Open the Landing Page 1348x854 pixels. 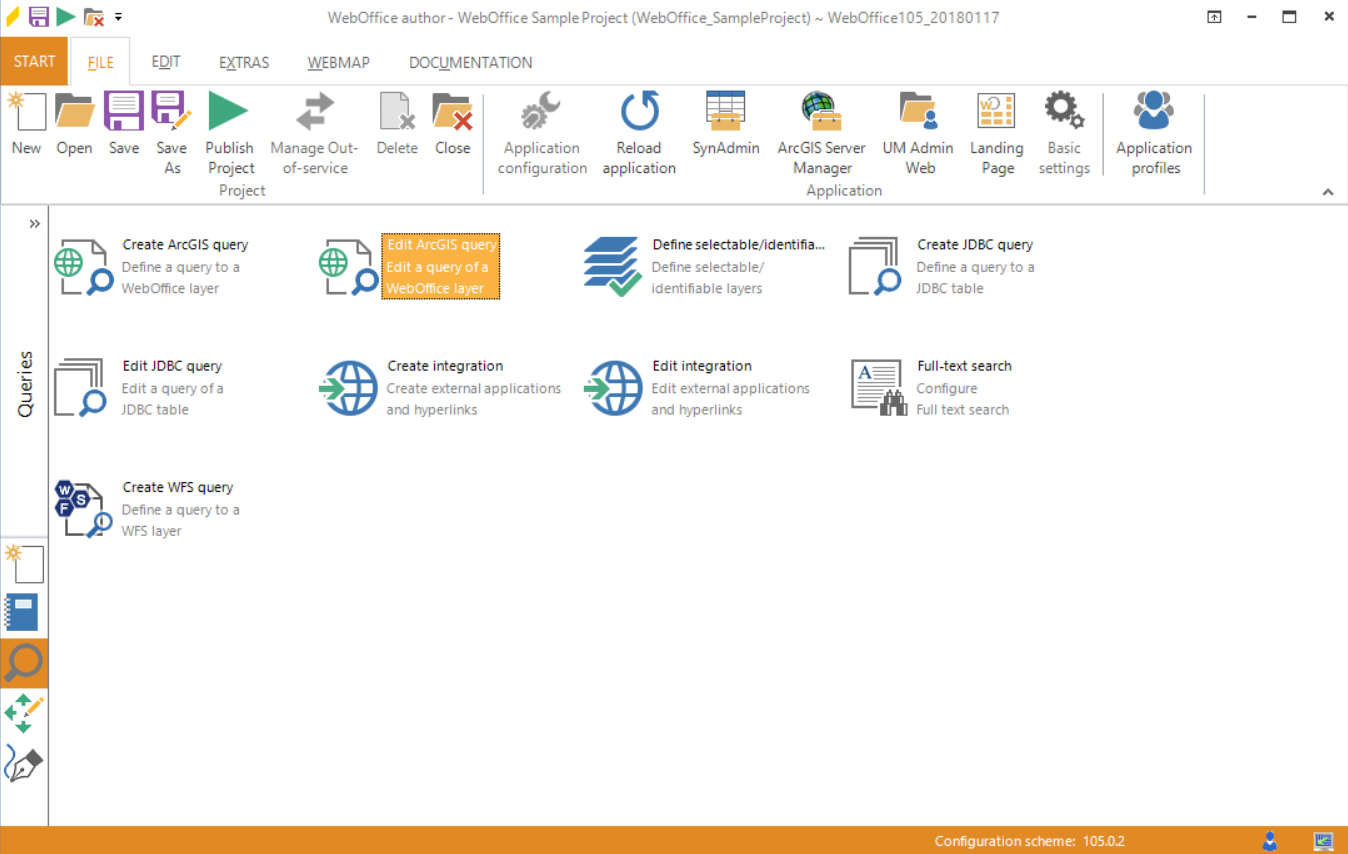996,111
